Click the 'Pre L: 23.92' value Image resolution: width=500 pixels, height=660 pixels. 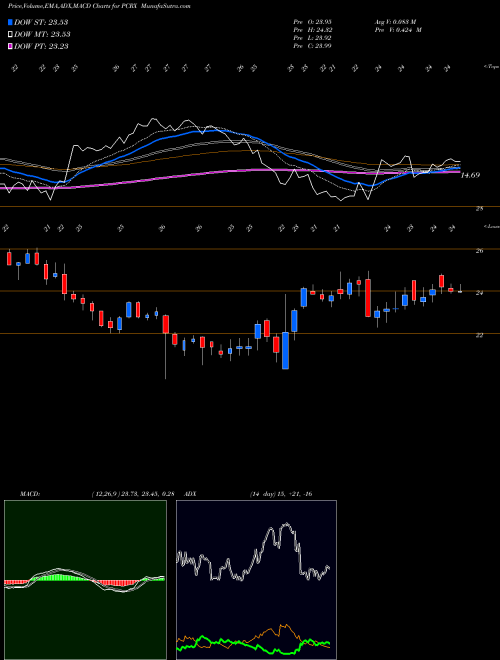312,37
